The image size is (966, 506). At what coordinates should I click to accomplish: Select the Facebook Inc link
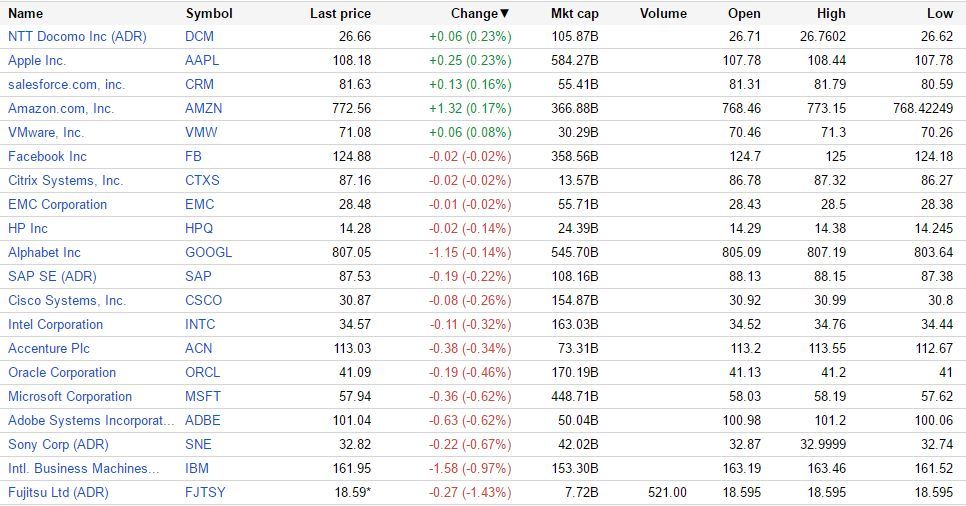(47, 156)
